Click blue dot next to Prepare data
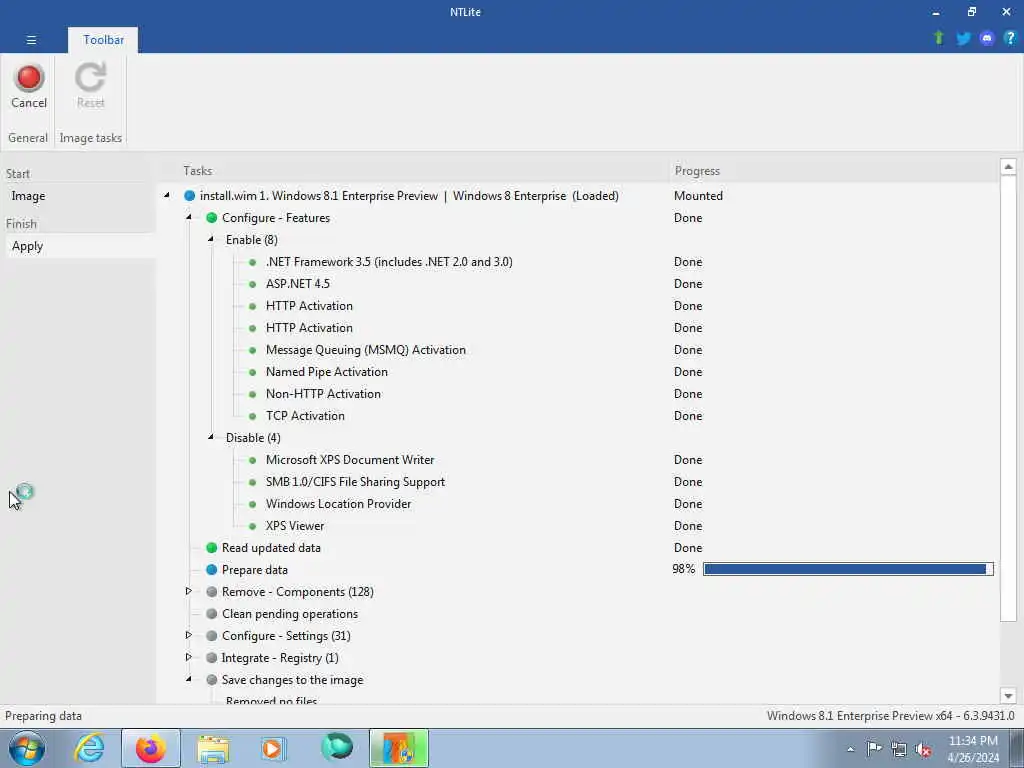The width and height of the screenshot is (1024, 768). (x=212, y=570)
